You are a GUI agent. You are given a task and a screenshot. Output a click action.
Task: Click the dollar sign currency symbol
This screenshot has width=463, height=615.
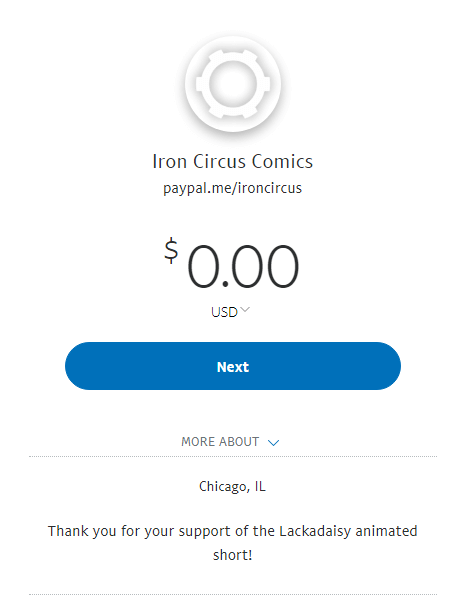[x=171, y=250]
